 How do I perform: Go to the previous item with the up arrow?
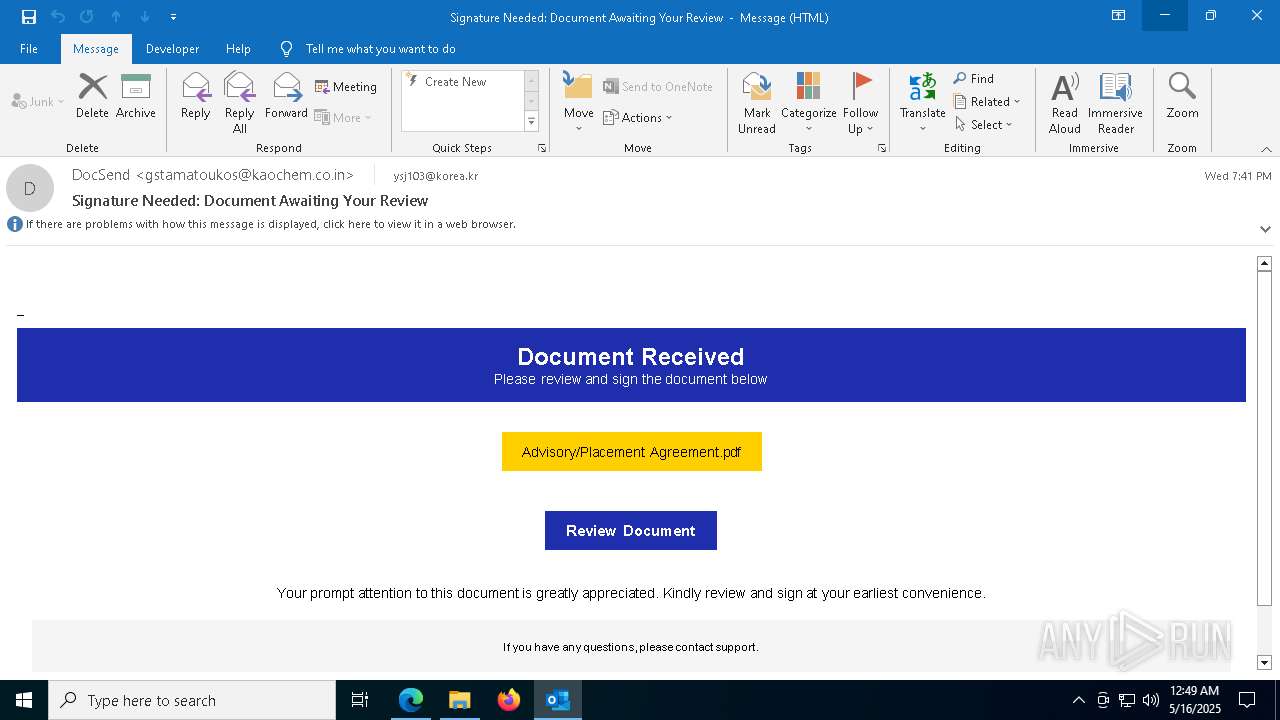116,17
